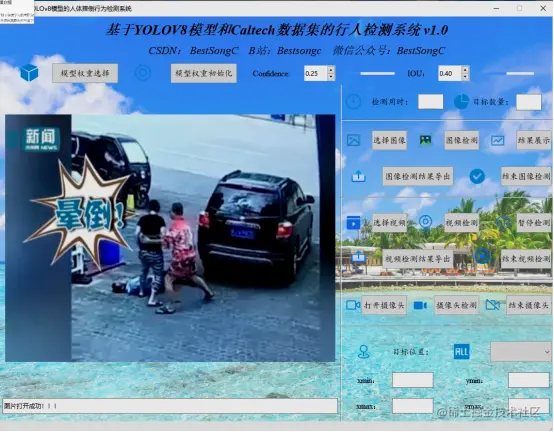Click the 选择图像 button

coord(389,140)
